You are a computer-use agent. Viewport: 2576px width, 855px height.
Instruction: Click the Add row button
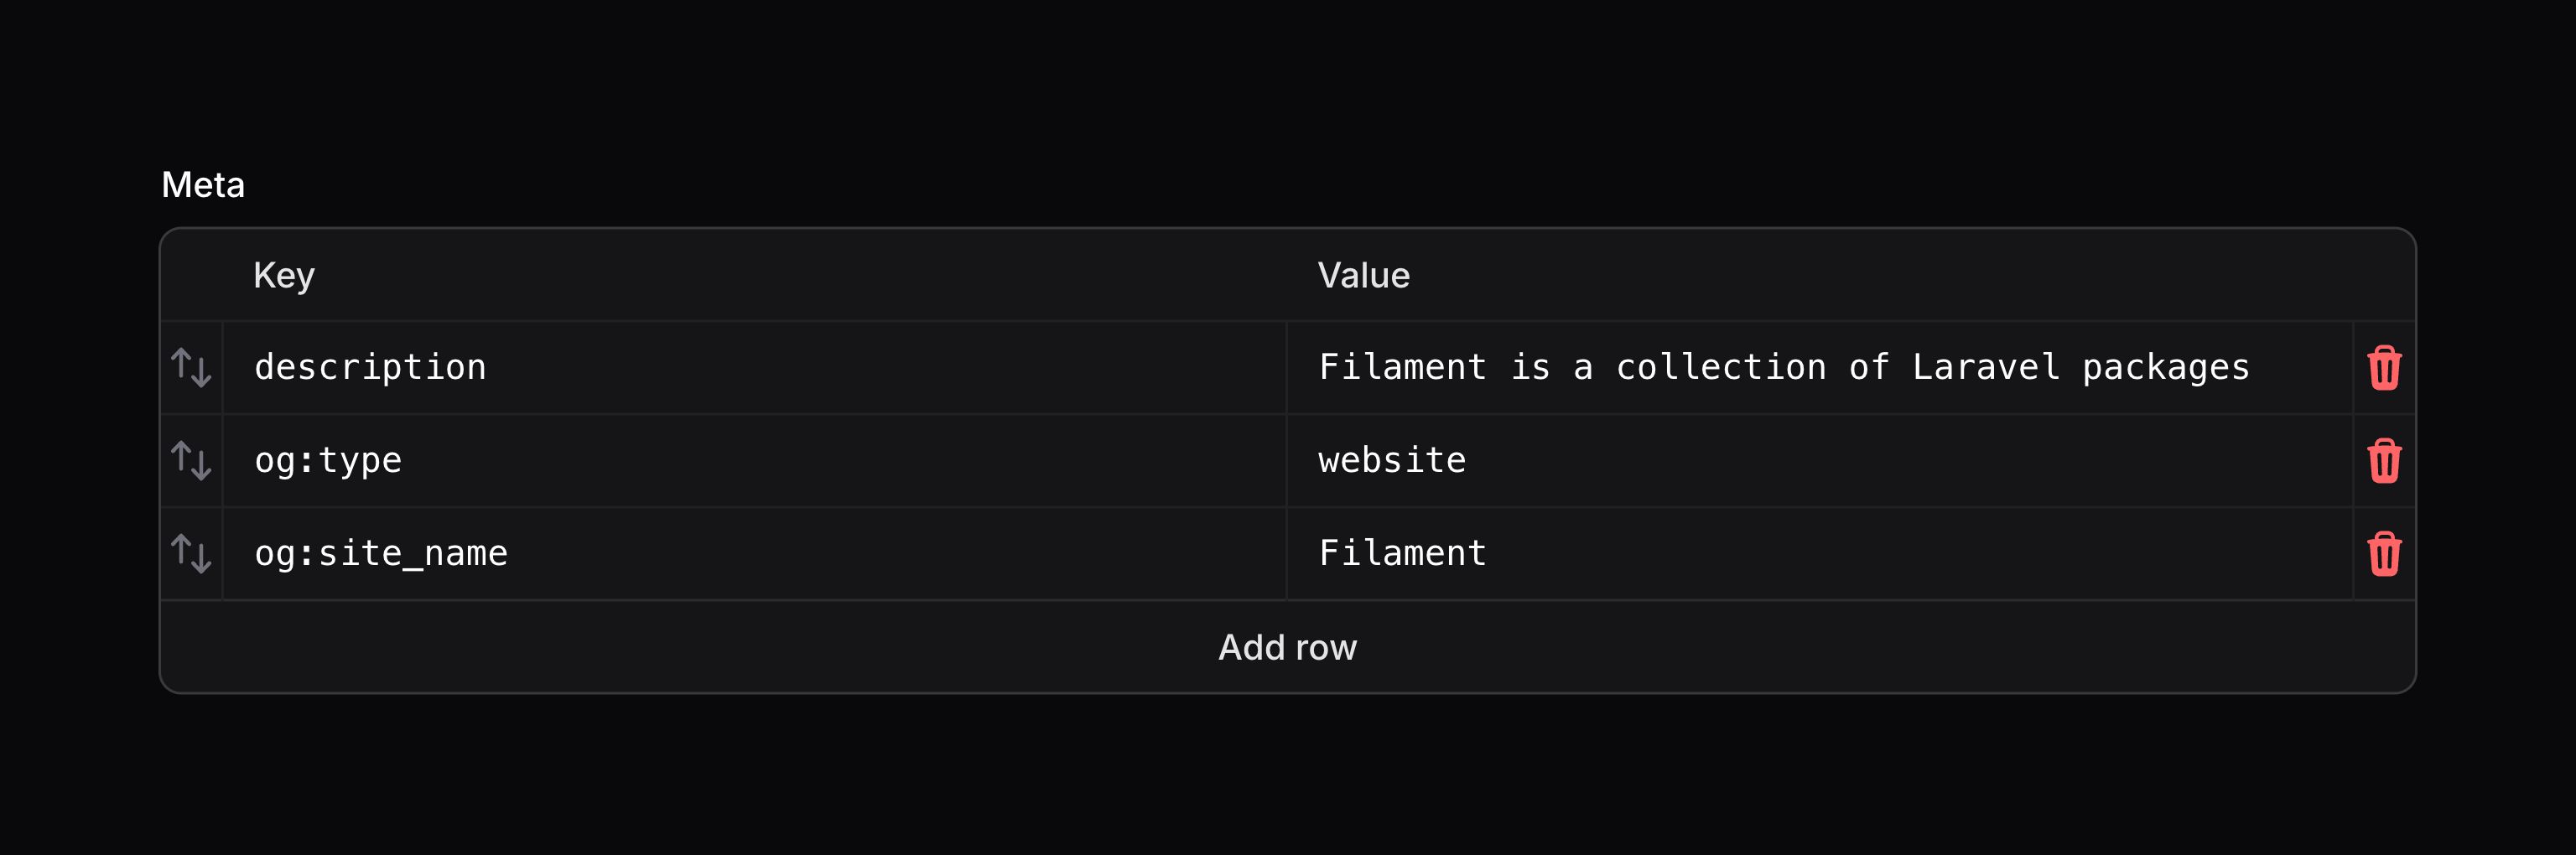[x=1288, y=647]
